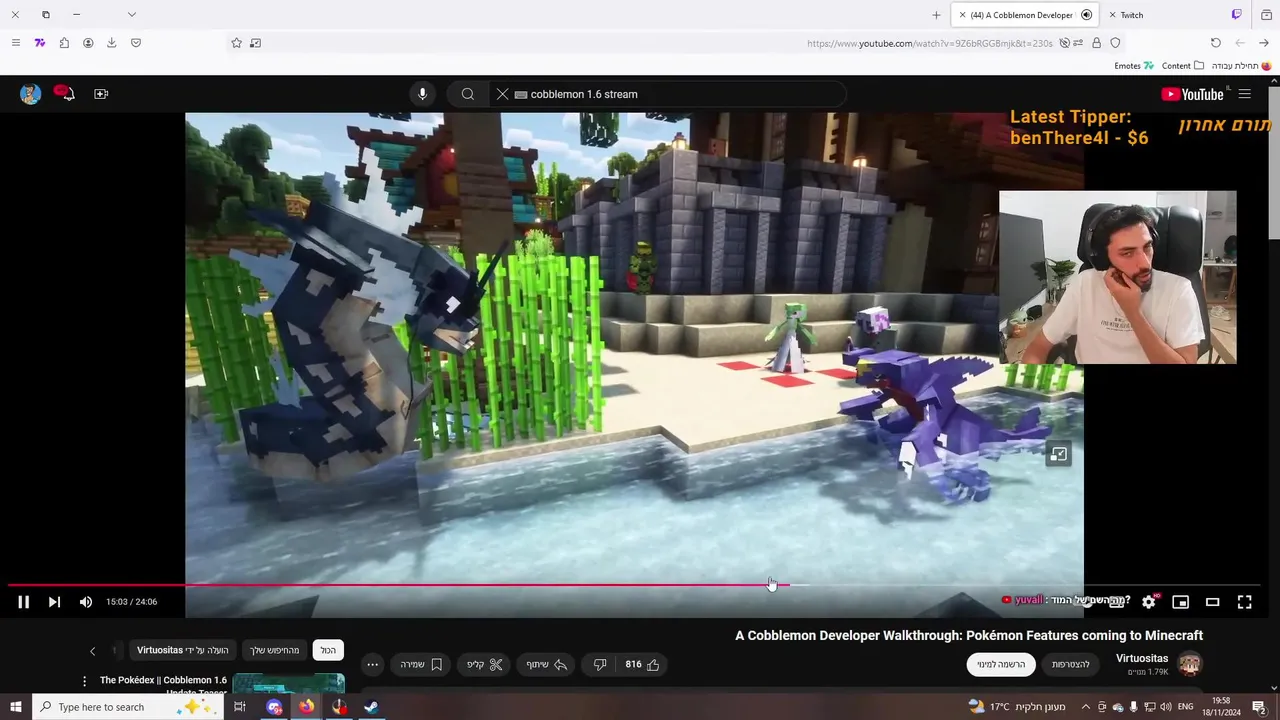The width and height of the screenshot is (1280, 720).
Task: Reload the page with refresh icon
Action: [x=1216, y=43]
